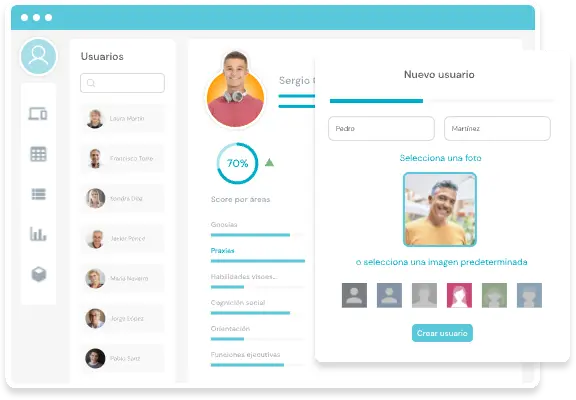This screenshot has height=400, width=576.
Task: Click the Crear usuario button
Action: pyautogui.click(x=442, y=333)
